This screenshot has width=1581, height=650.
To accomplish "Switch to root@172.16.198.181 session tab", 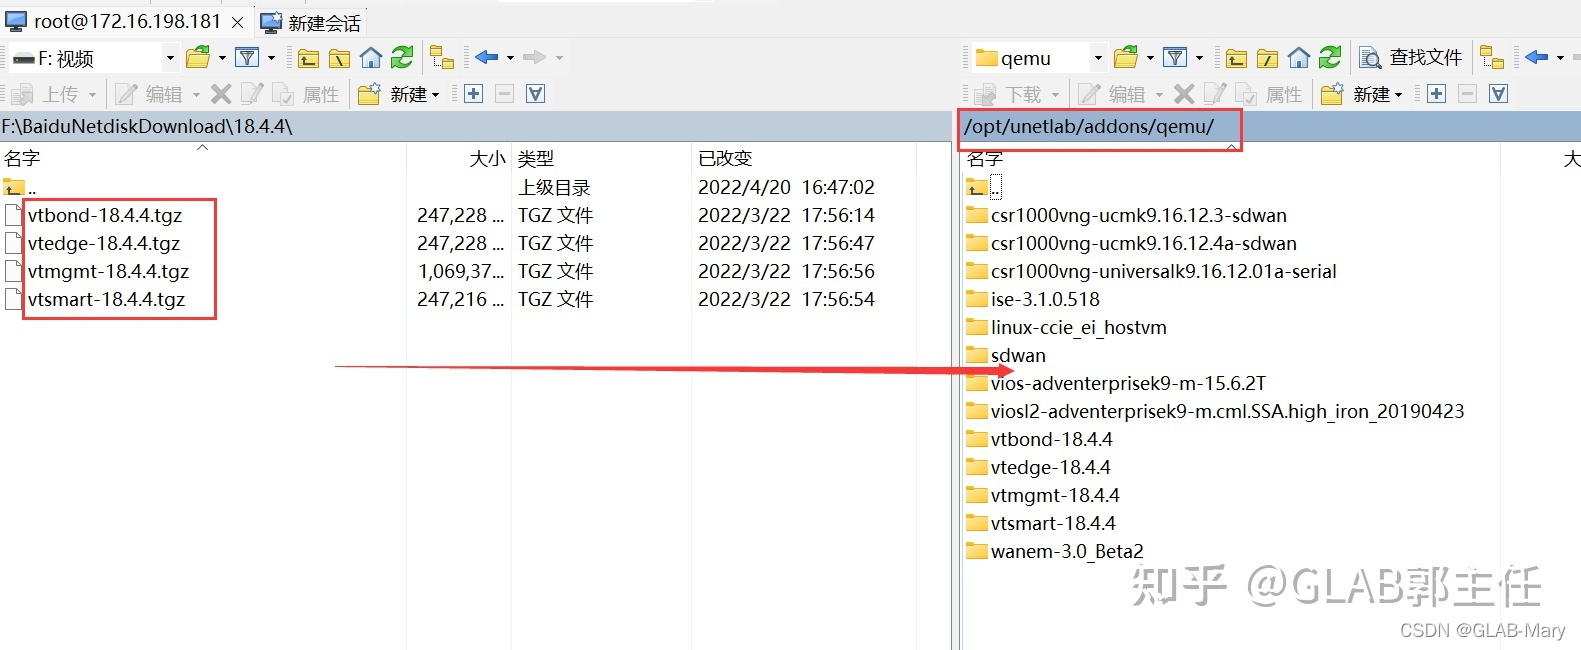I will (125, 21).
